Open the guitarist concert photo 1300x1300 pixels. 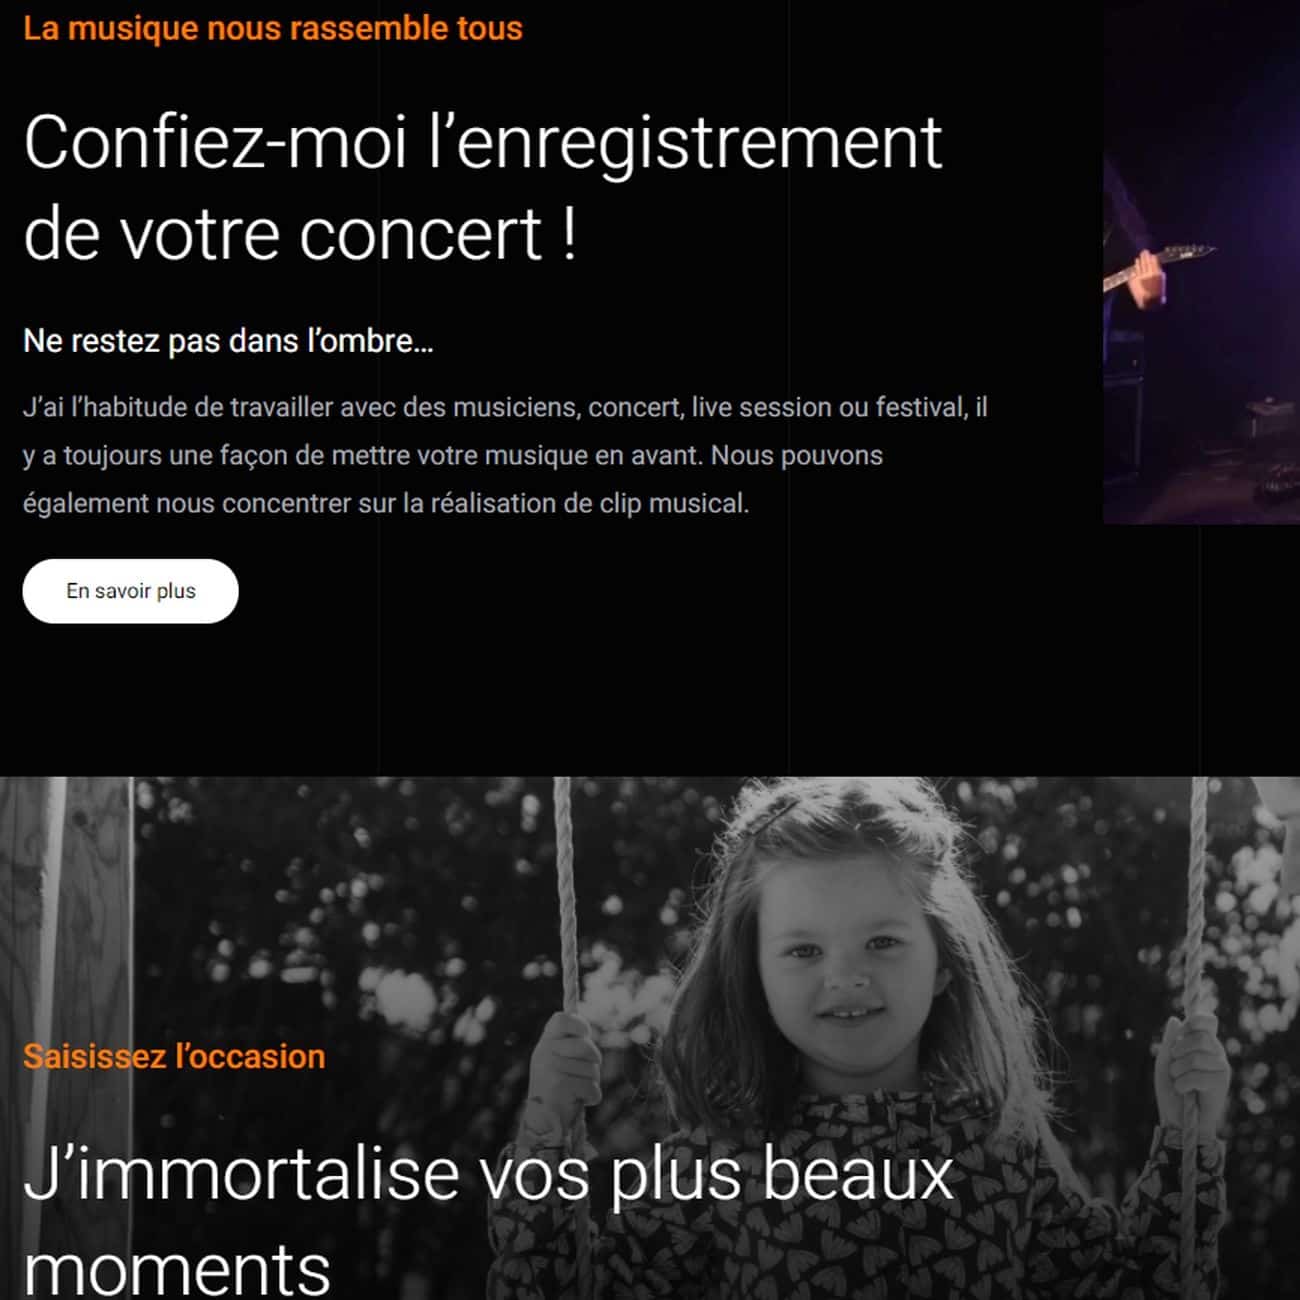pyautogui.click(x=1201, y=262)
